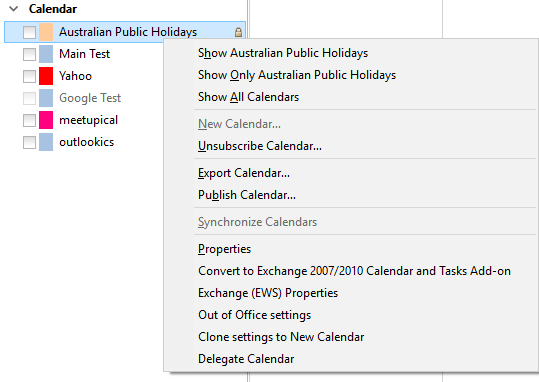Image resolution: width=539 pixels, height=382 pixels.
Task: Select Unsubscribe Calendar... from context menu
Action: pos(260,146)
